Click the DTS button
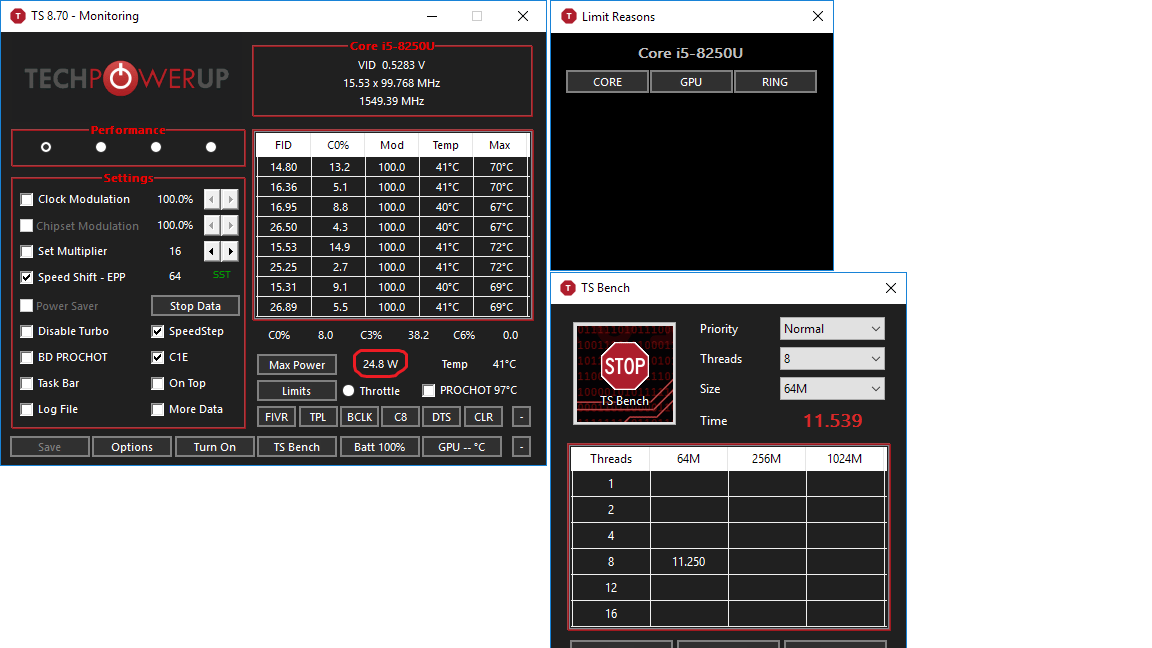Viewport: 1152px width, 648px height. point(442,417)
